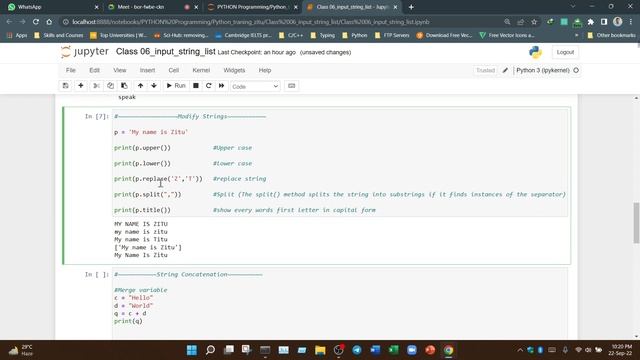The image size is (640, 360).
Task: Open the command palette keyboard icon
Action: [291, 86]
